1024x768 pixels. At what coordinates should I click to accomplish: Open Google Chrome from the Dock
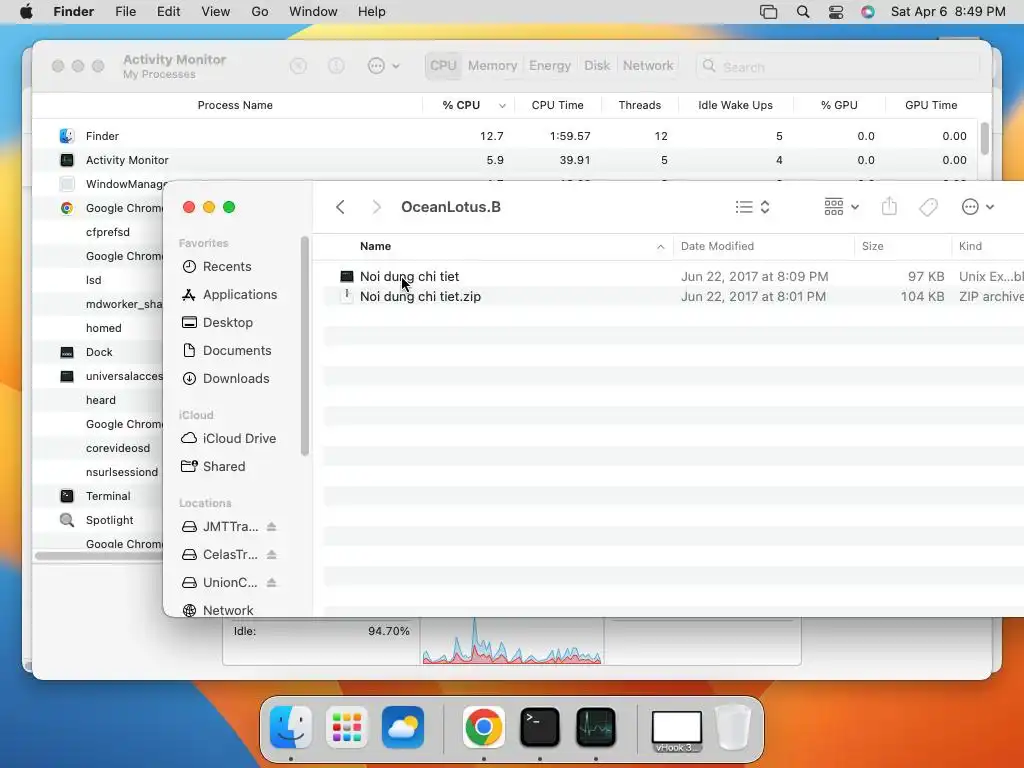pyautogui.click(x=484, y=728)
